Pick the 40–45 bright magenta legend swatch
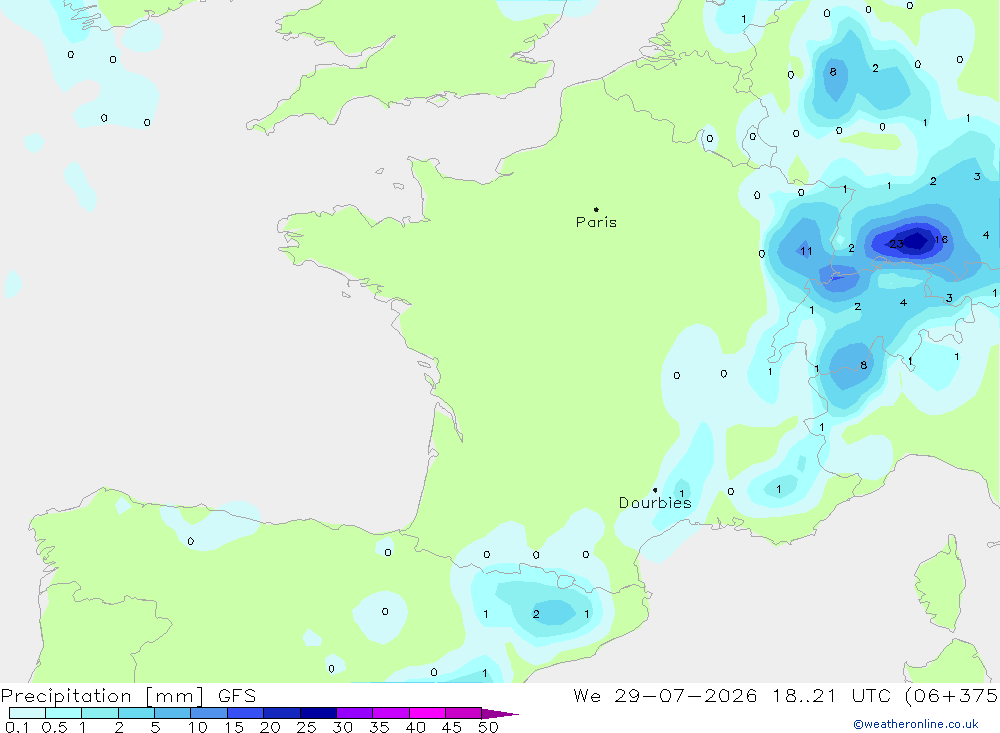The height and width of the screenshot is (733, 1000). (427, 713)
